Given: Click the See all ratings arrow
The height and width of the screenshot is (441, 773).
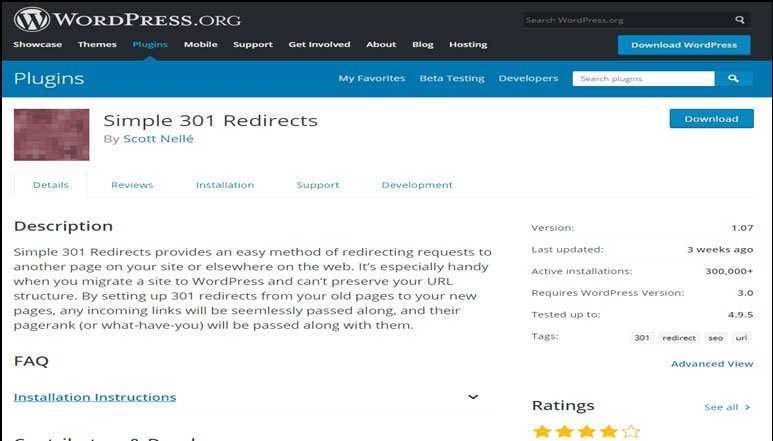Looking at the screenshot, I should point(747,407).
